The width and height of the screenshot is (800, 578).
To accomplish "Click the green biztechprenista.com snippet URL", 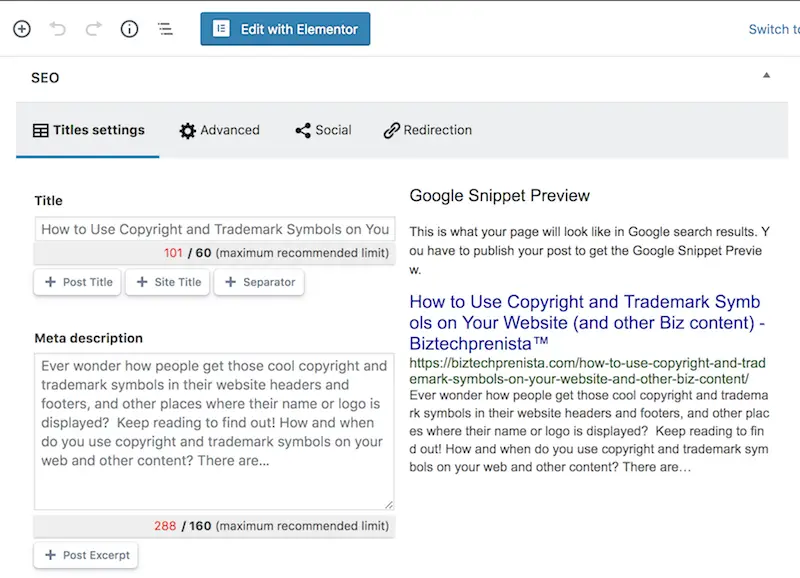I will 587,371.
